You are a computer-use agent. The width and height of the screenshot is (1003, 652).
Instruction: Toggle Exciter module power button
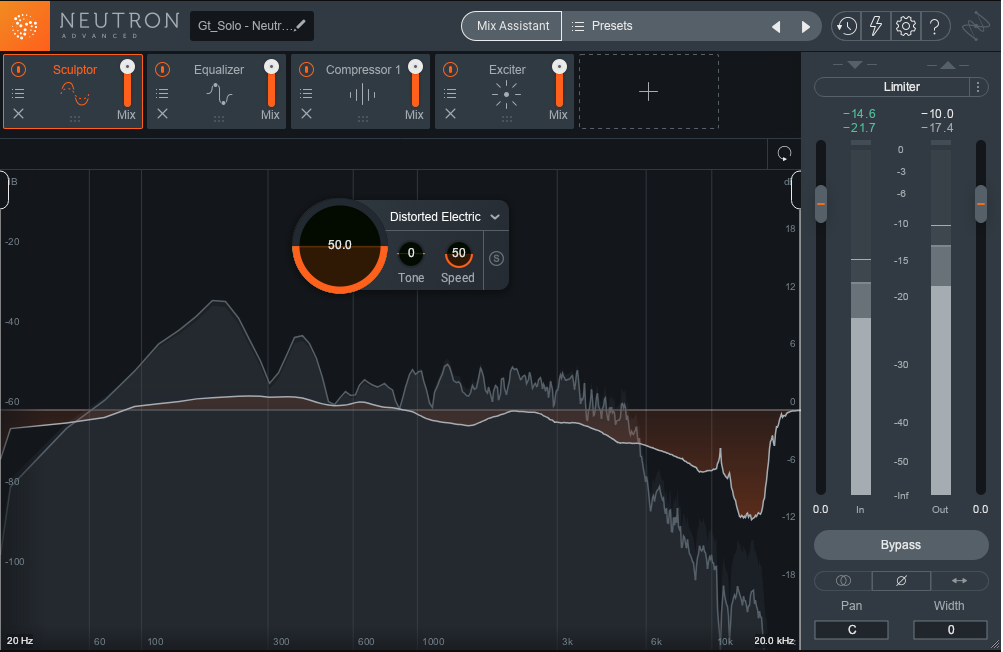[x=450, y=69]
